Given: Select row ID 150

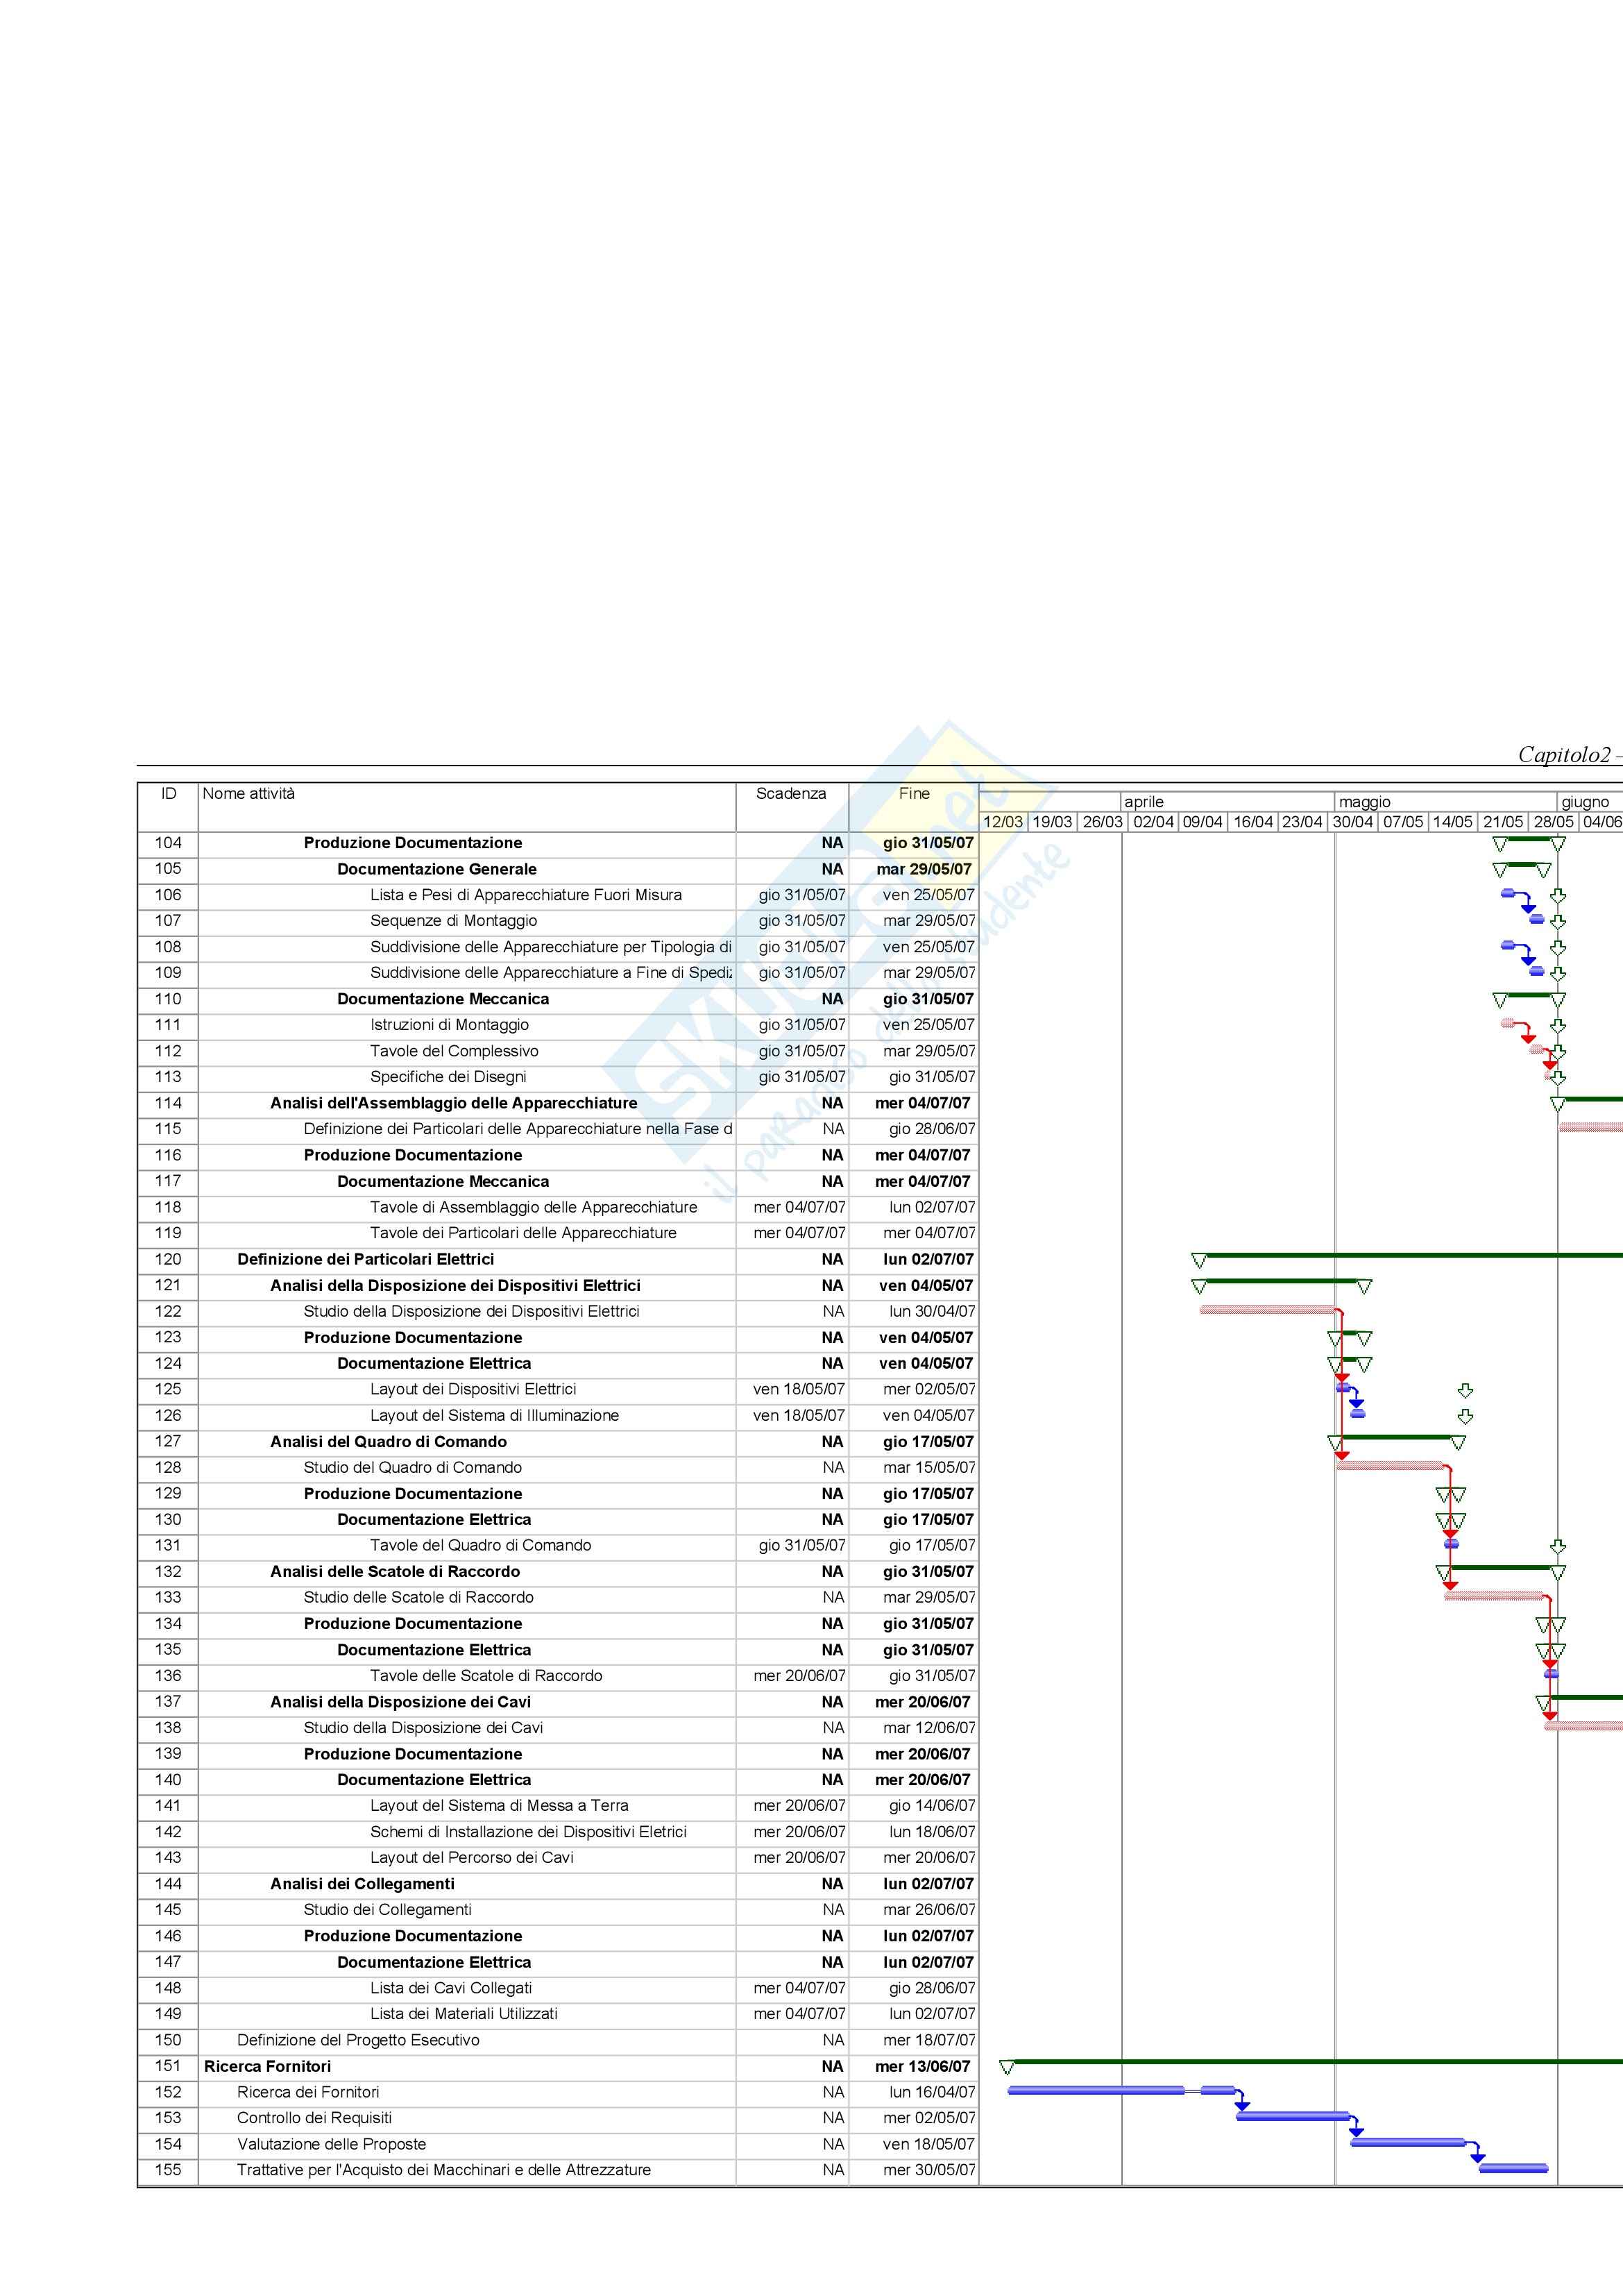Looking at the screenshot, I should tap(168, 2040).
